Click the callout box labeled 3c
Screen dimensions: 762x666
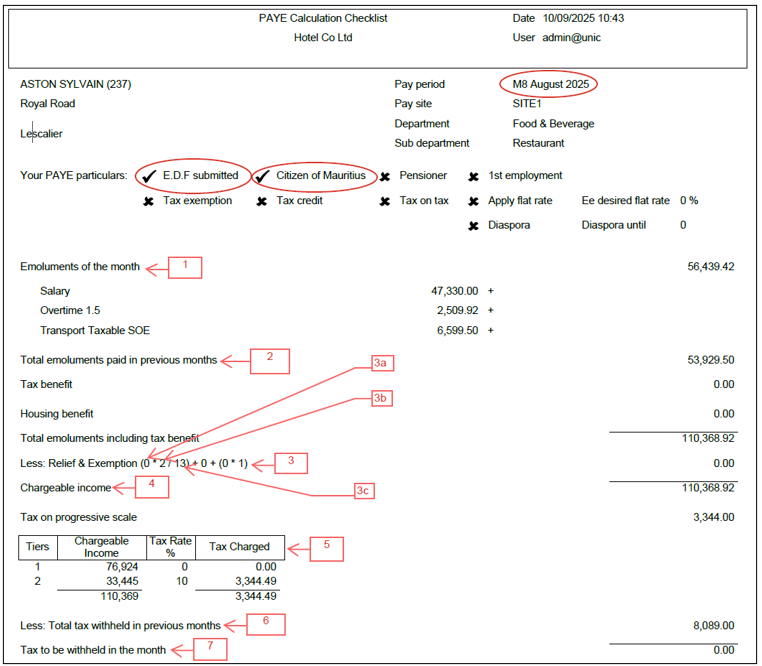pos(363,490)
